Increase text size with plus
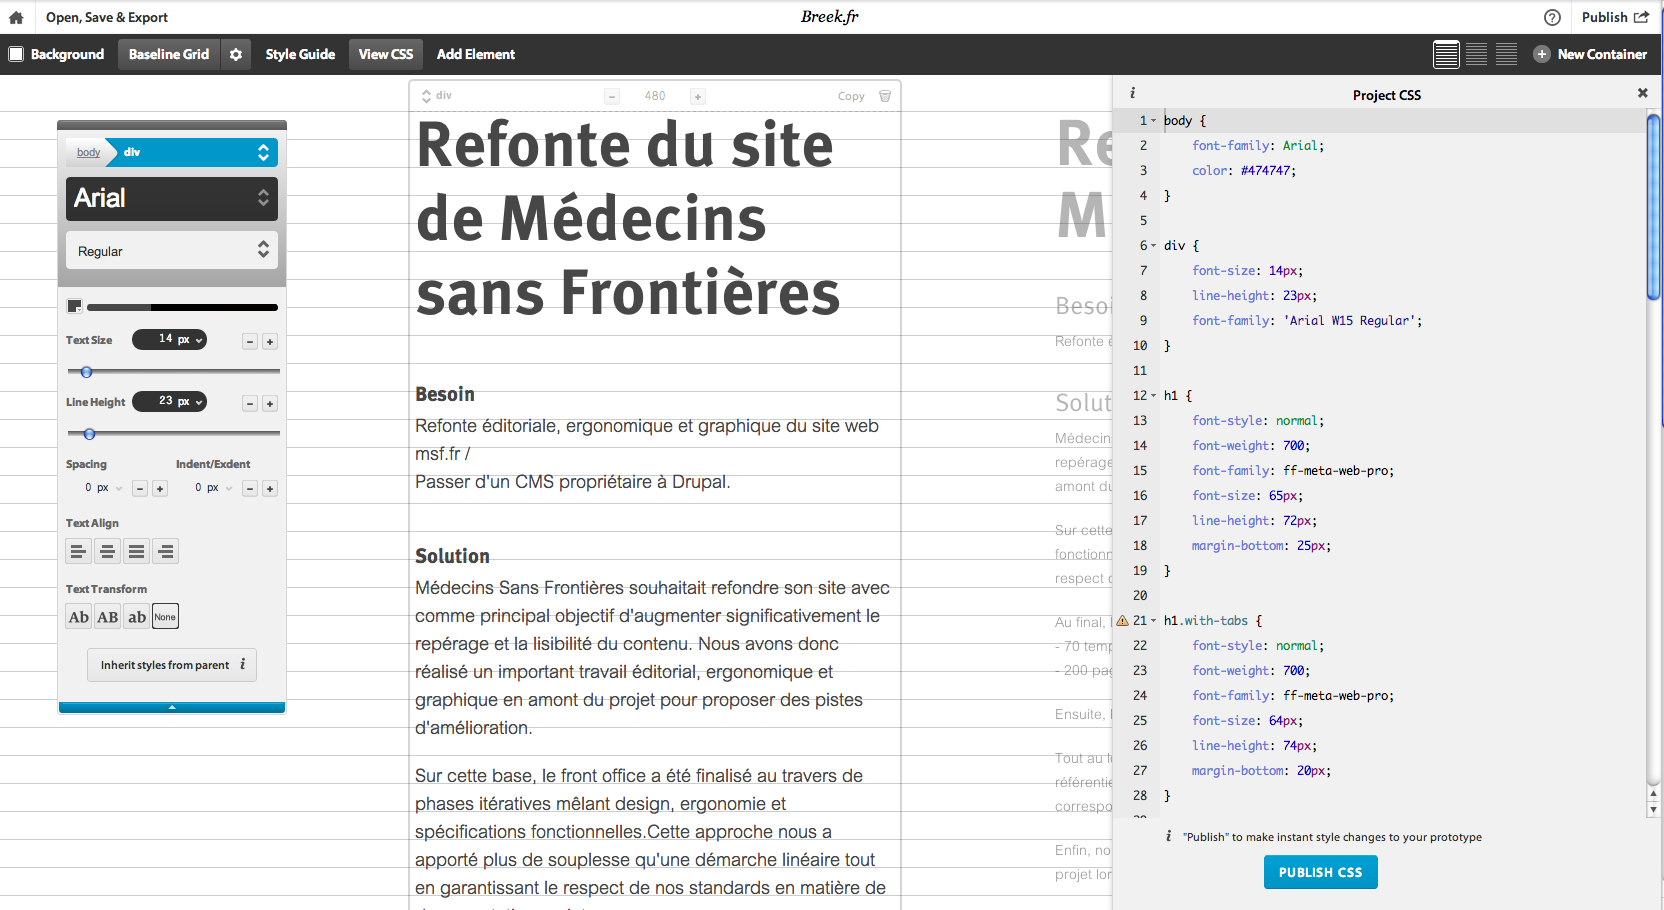The image size is (1664, 910). [270, 342]
